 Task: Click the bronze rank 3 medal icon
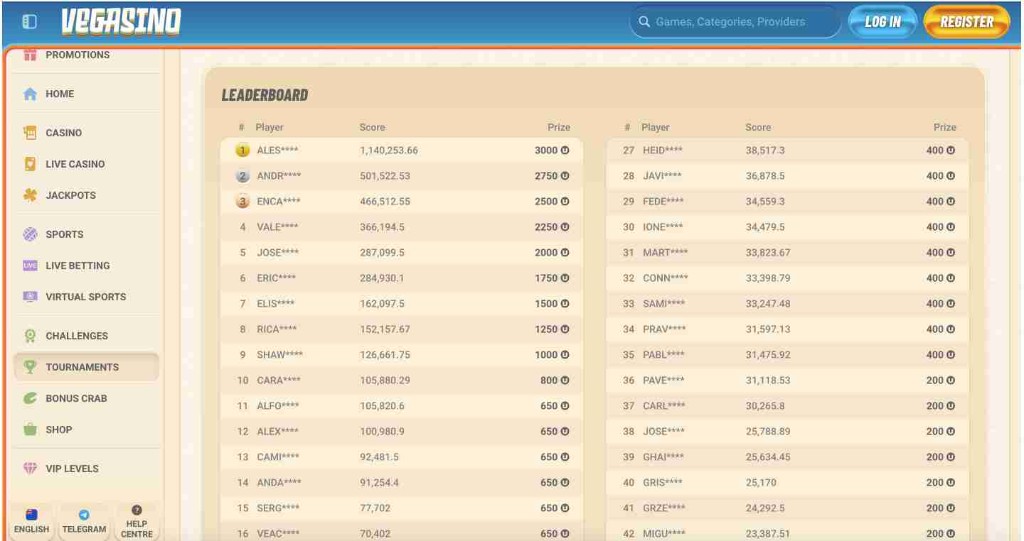click(242, 201)
